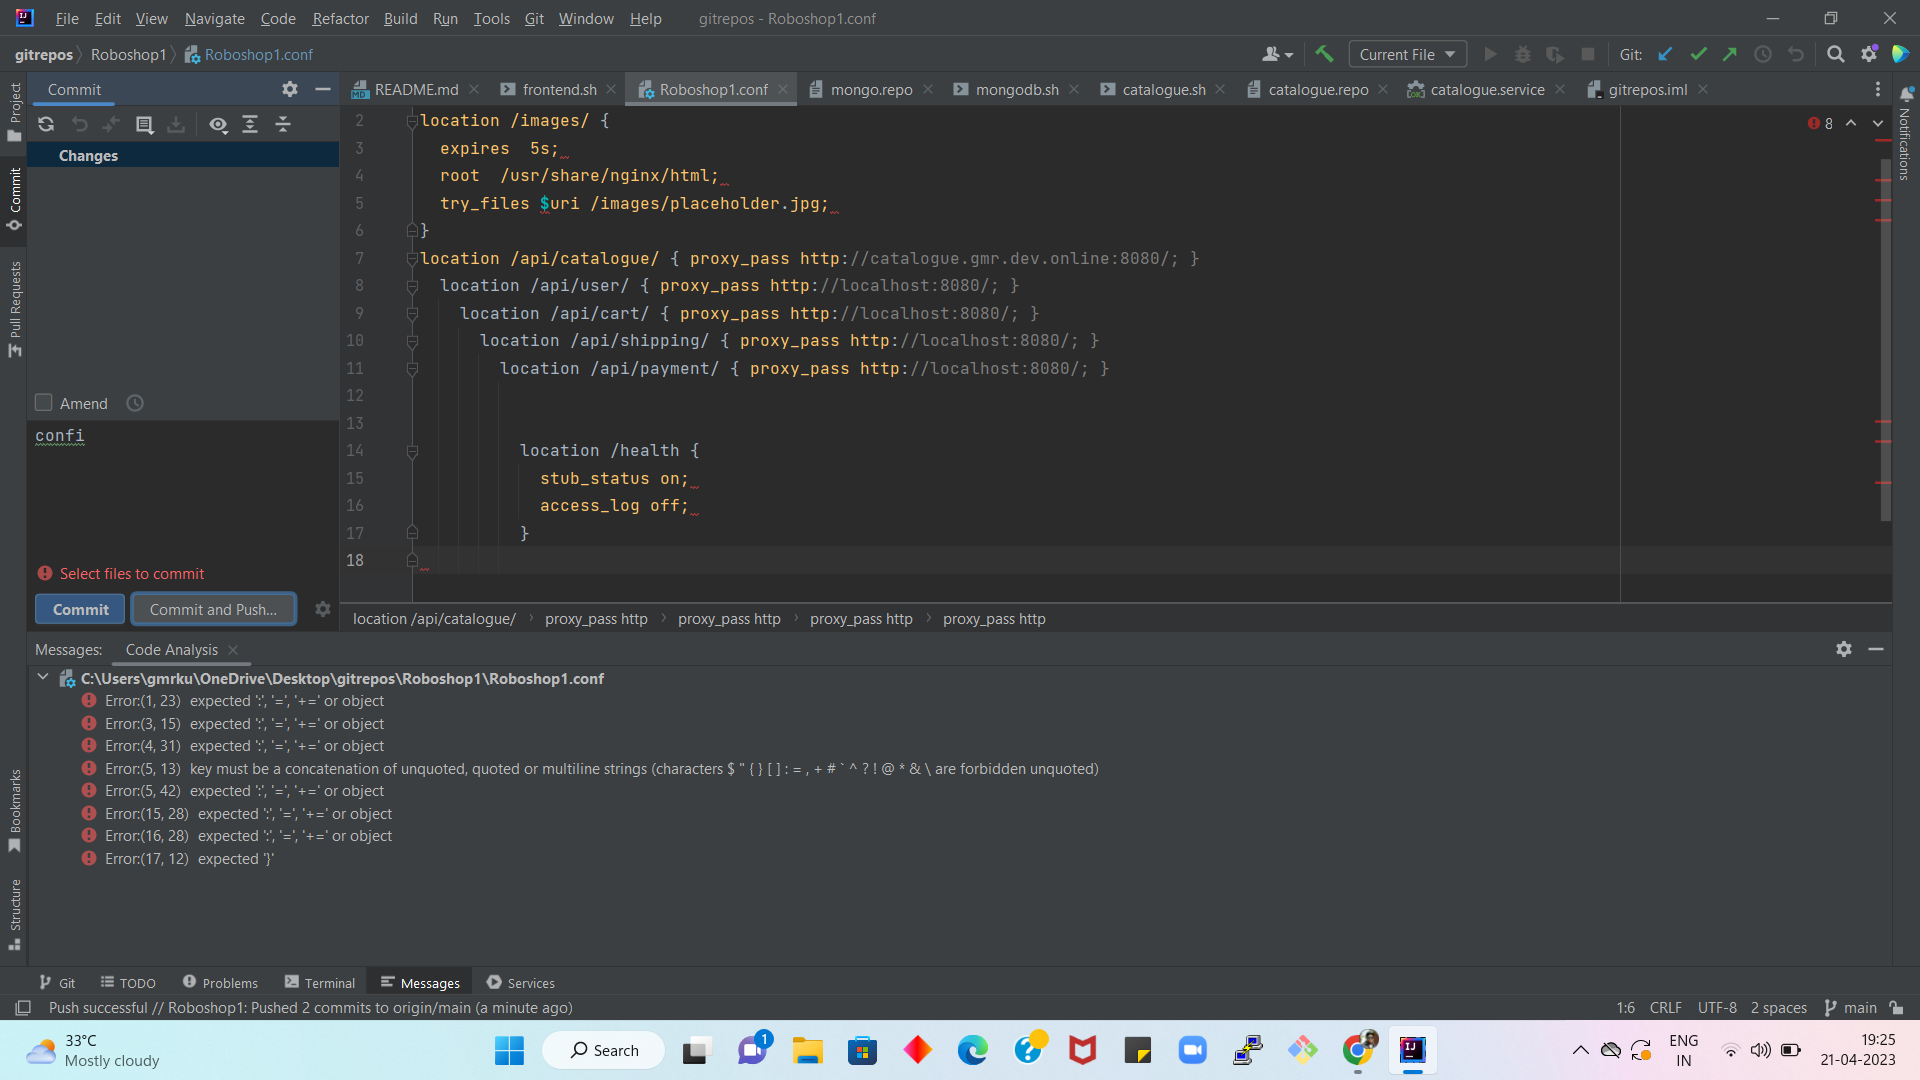Open commit options gear beside Commit and Push
The image size is (1920, 1080).
click(x=323, y=609)
